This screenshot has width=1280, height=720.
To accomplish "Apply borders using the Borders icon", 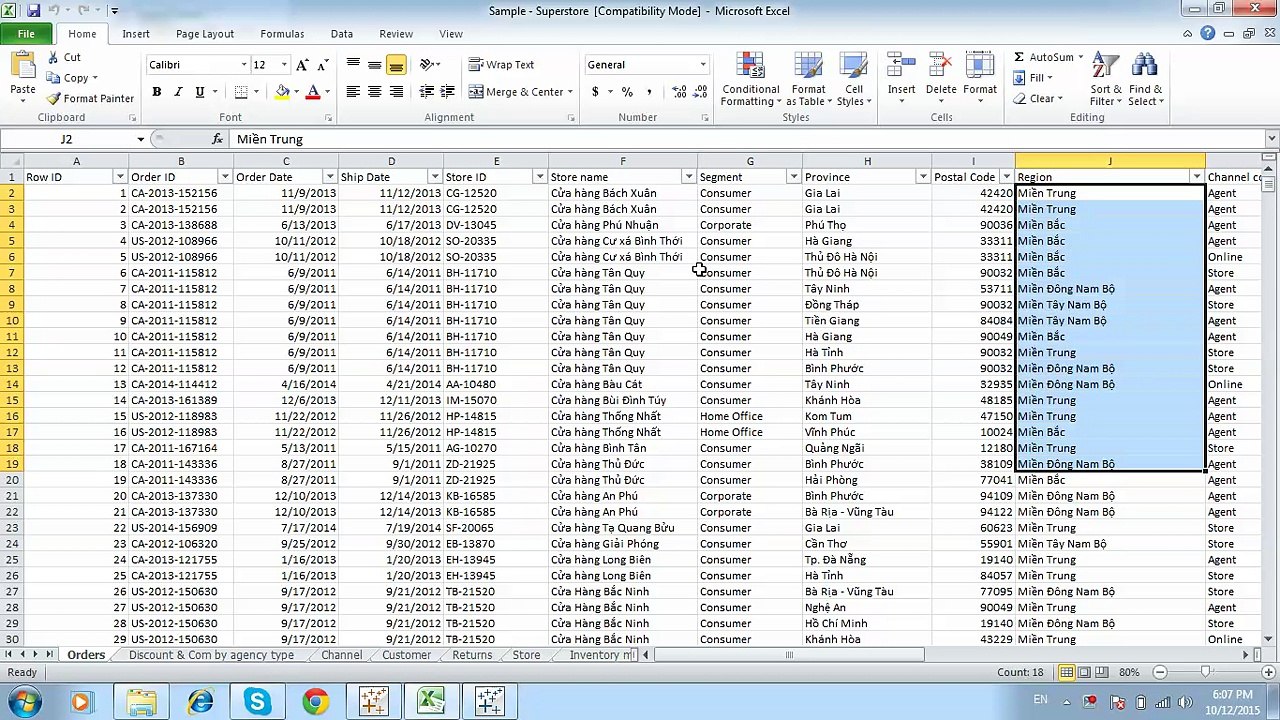I will (241, 92).
